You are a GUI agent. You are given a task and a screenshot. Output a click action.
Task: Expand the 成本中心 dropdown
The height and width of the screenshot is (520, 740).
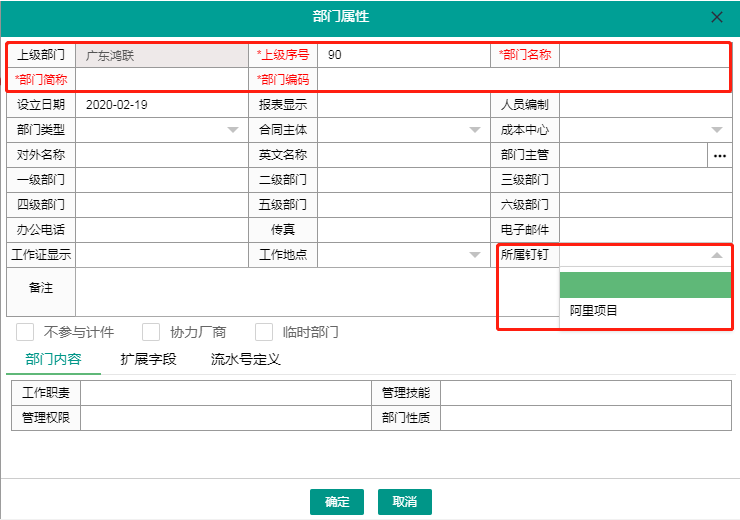[717, 130]
